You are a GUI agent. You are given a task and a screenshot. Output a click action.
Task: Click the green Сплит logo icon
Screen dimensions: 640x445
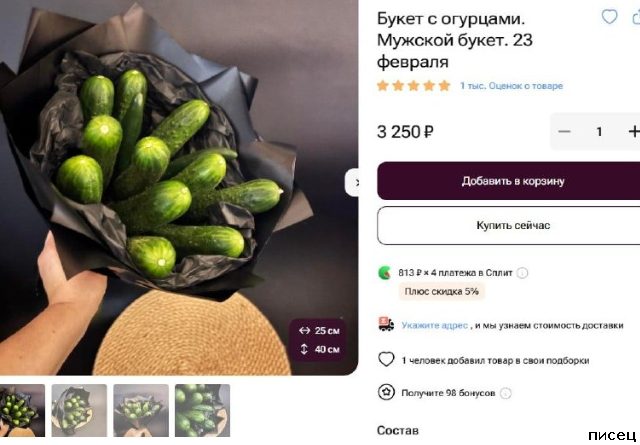(384, 272)
